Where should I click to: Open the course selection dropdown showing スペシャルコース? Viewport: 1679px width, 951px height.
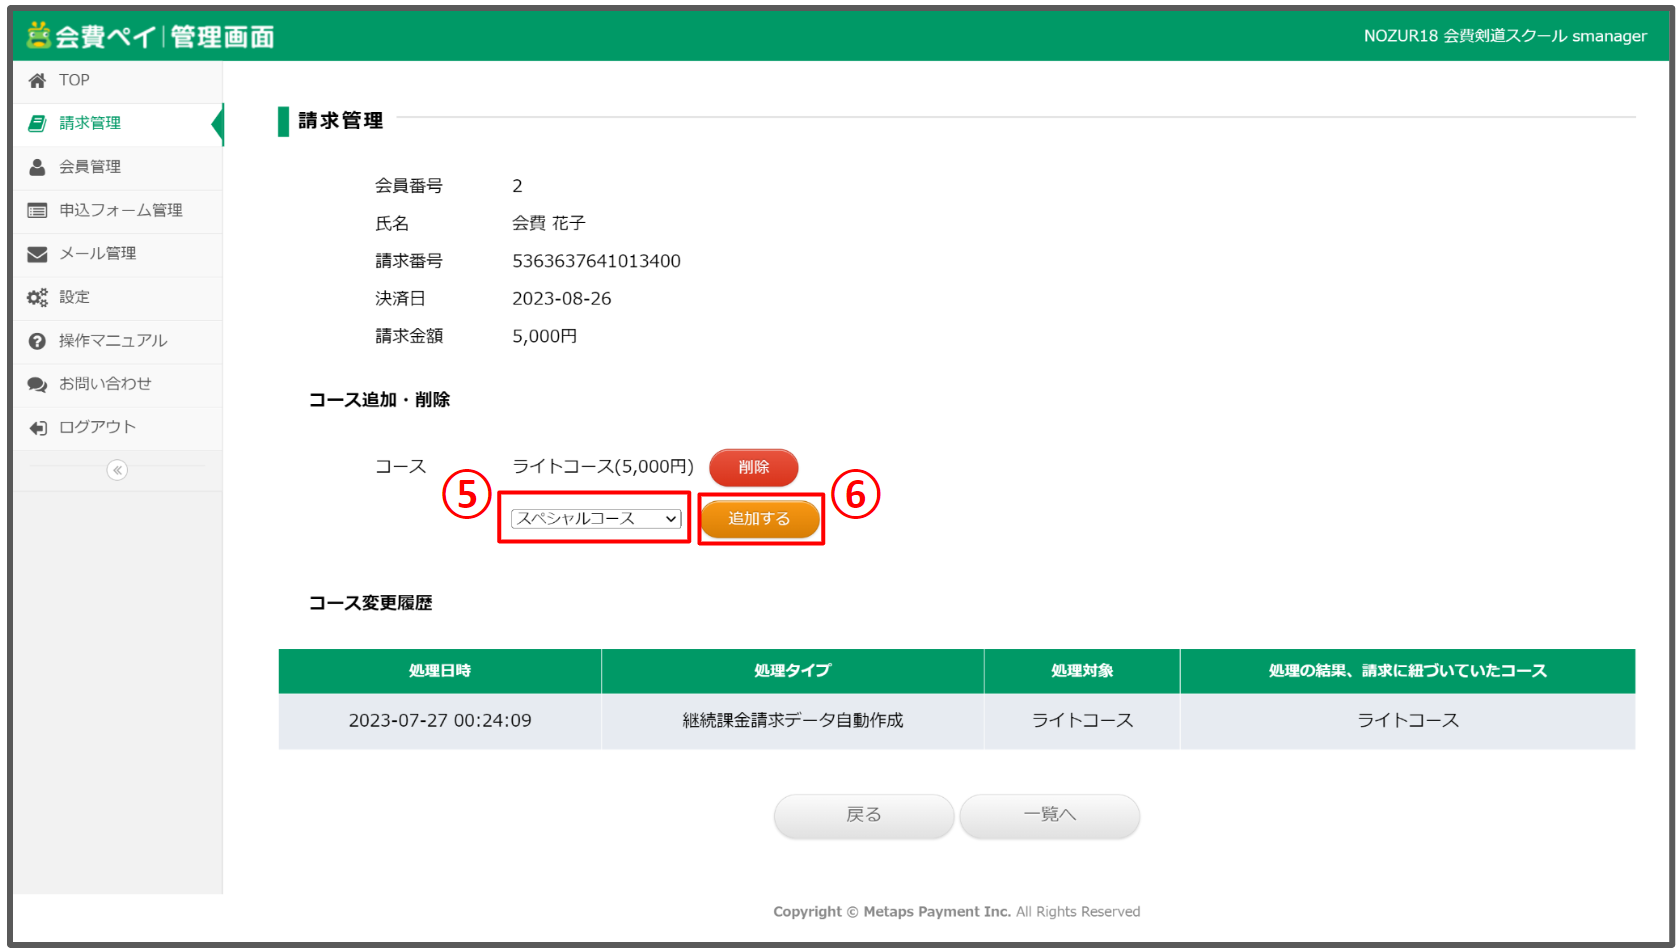[593, 518]
